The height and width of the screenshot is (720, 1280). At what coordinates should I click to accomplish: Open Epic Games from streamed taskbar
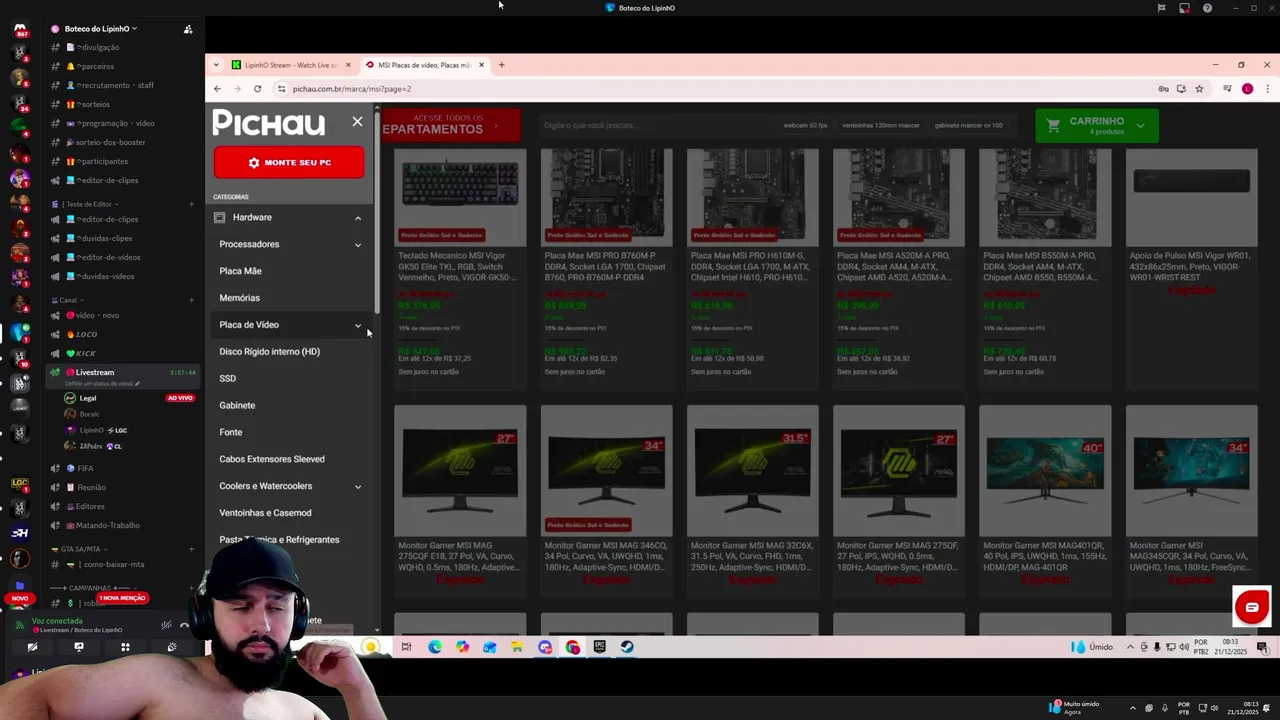pos(600,647)
